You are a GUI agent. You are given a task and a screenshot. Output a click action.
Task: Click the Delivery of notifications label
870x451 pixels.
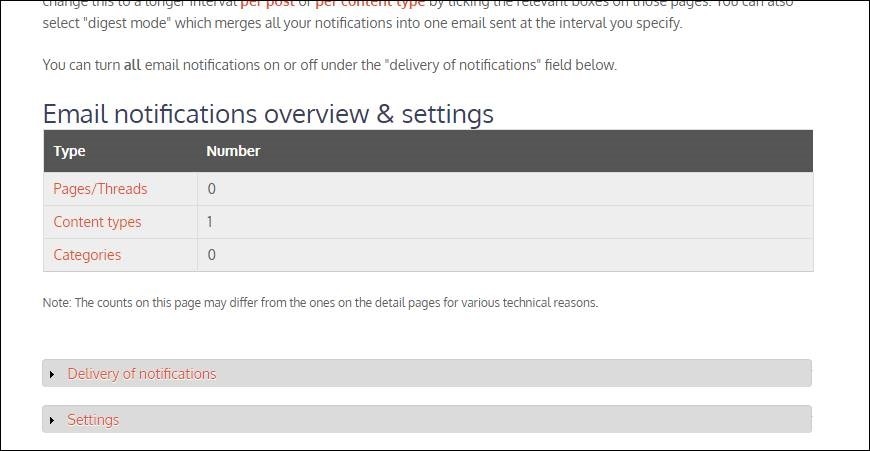click(141, 373)
